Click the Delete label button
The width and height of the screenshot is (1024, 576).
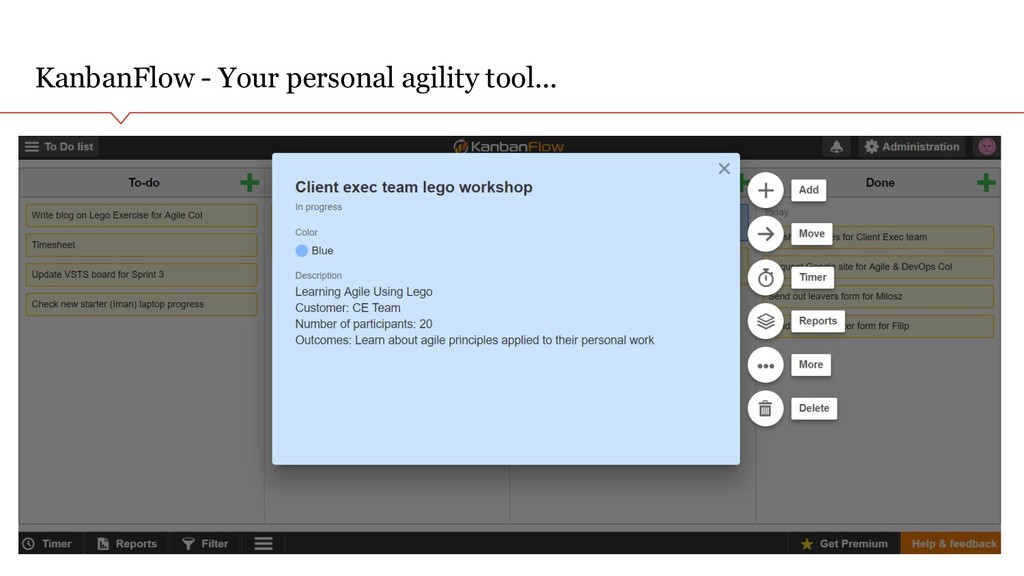[814, 409]
